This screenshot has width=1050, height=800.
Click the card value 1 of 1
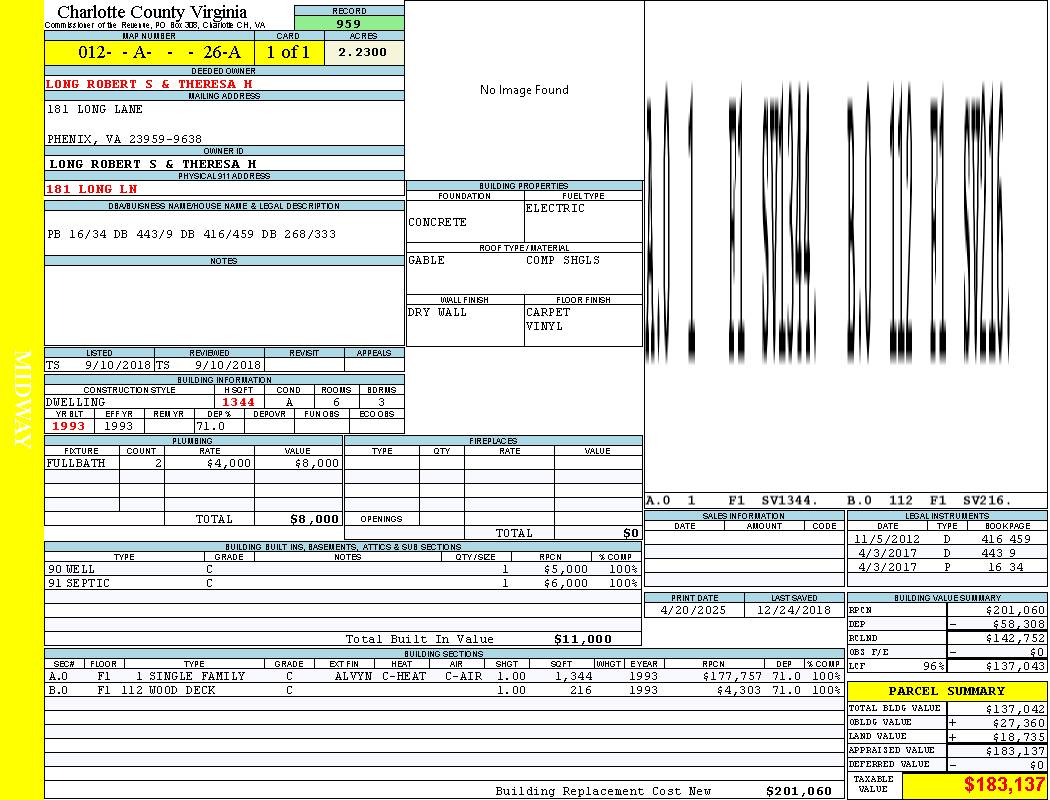tap(288, 52)
